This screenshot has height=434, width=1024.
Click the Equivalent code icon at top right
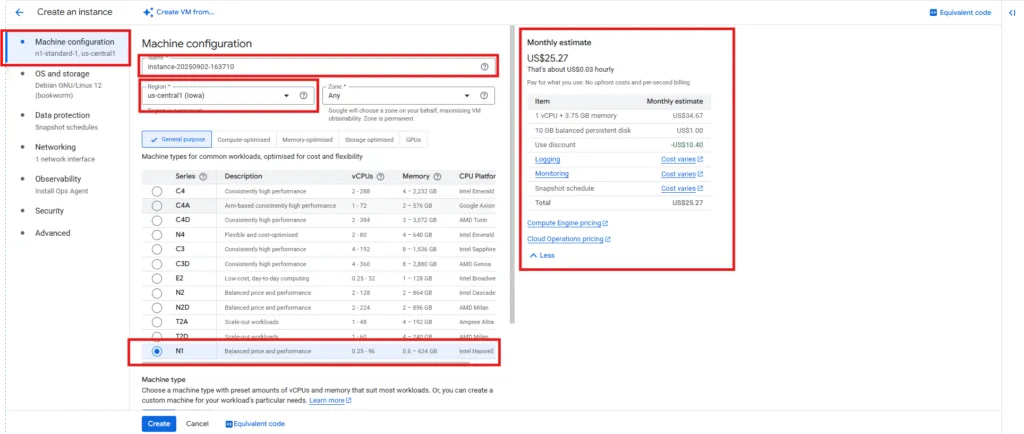pyautogui.click(x=933, y=12)
